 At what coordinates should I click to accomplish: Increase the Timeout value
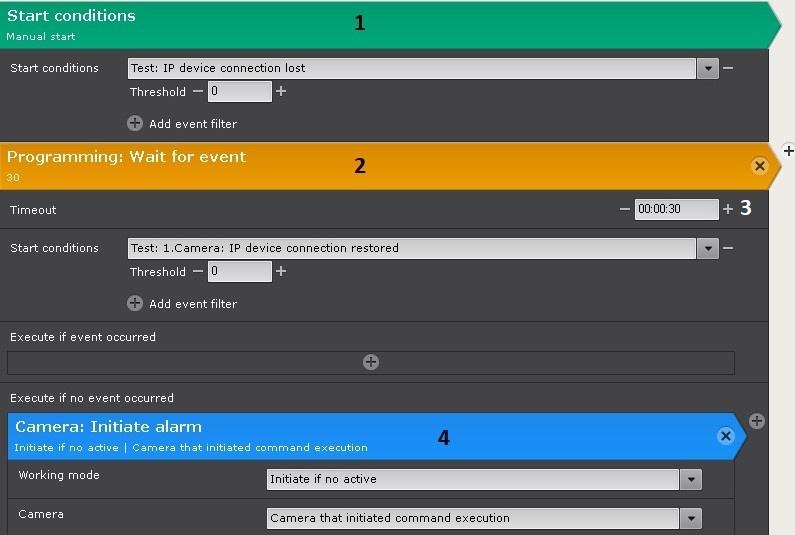(728, 209)
